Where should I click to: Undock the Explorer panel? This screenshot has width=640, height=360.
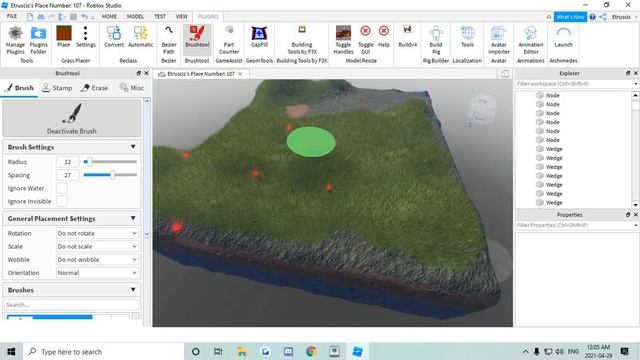(x=628, y=73)
